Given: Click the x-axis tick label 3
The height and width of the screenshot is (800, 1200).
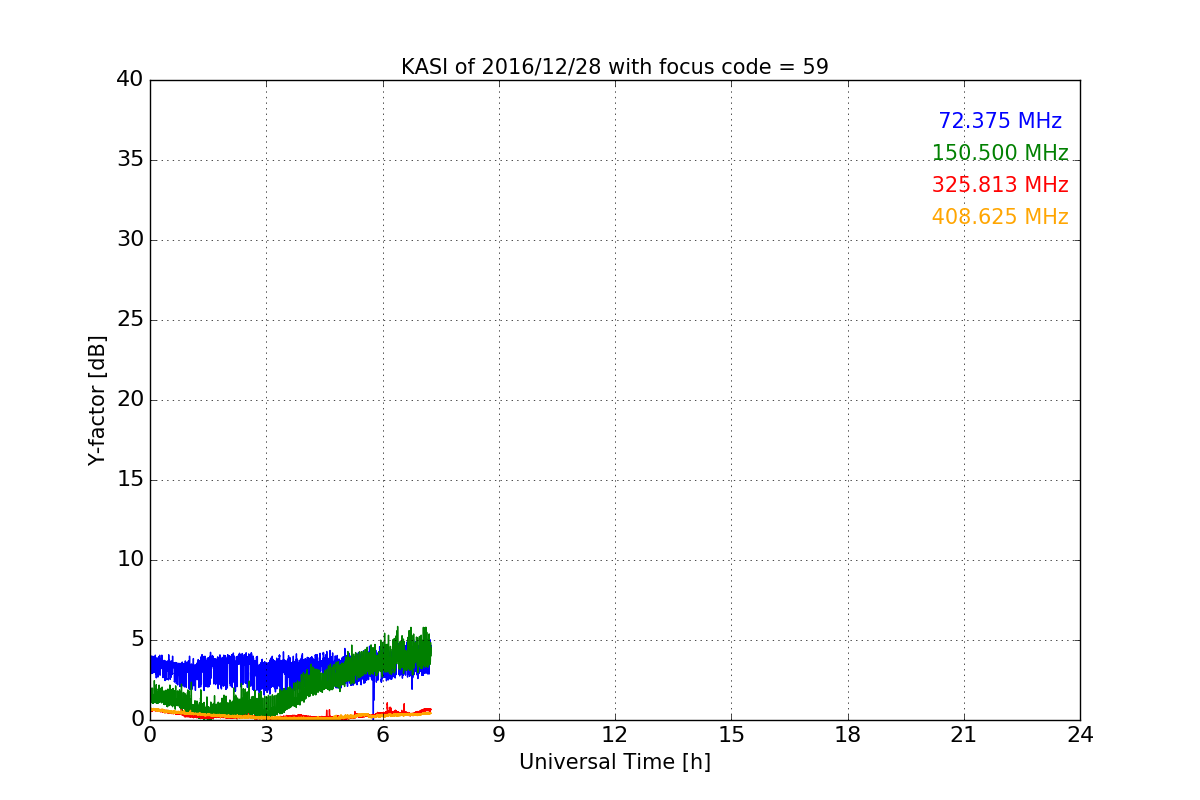Looking at the screenshot, I should [x=267, y=735].
